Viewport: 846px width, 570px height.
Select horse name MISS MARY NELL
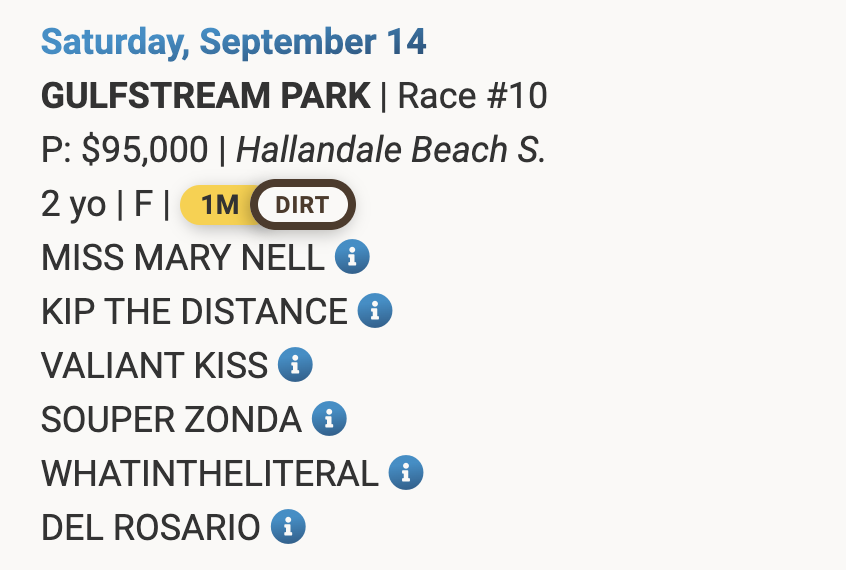[183, 257]
